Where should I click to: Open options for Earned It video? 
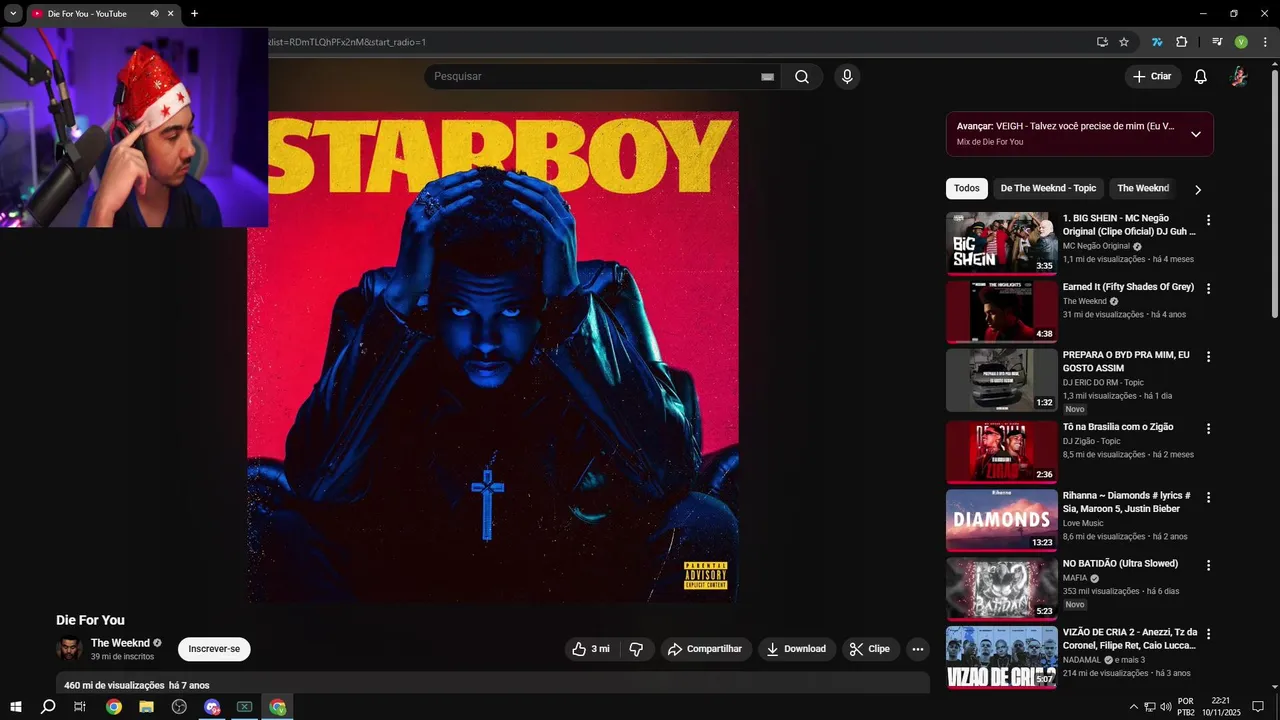coord(1208,289)
